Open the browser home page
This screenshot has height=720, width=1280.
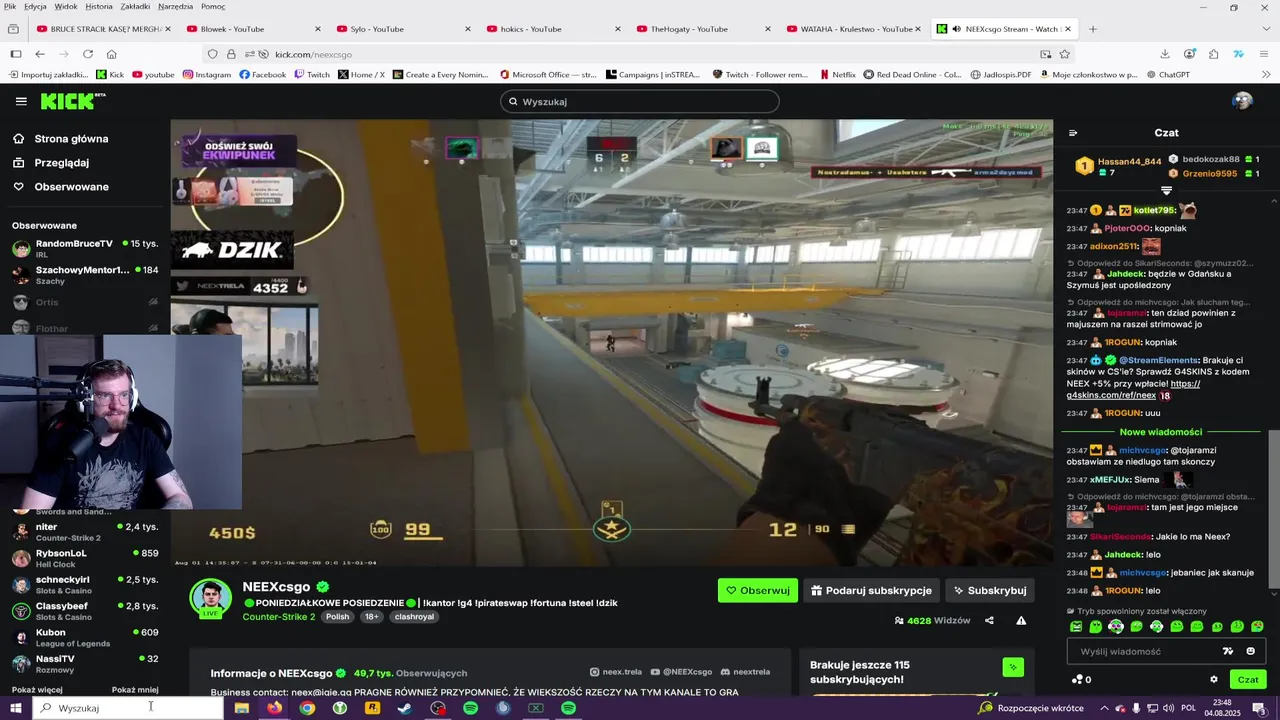[x=111, y=54]
